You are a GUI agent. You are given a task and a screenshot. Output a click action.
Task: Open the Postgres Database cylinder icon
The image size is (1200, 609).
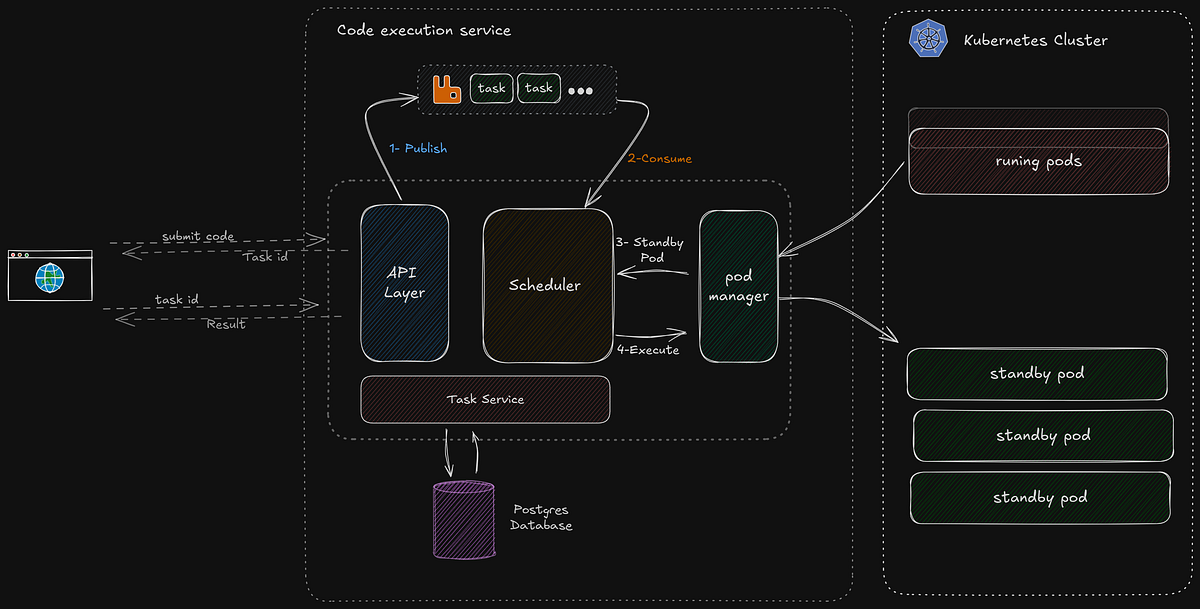coord(464,520)
